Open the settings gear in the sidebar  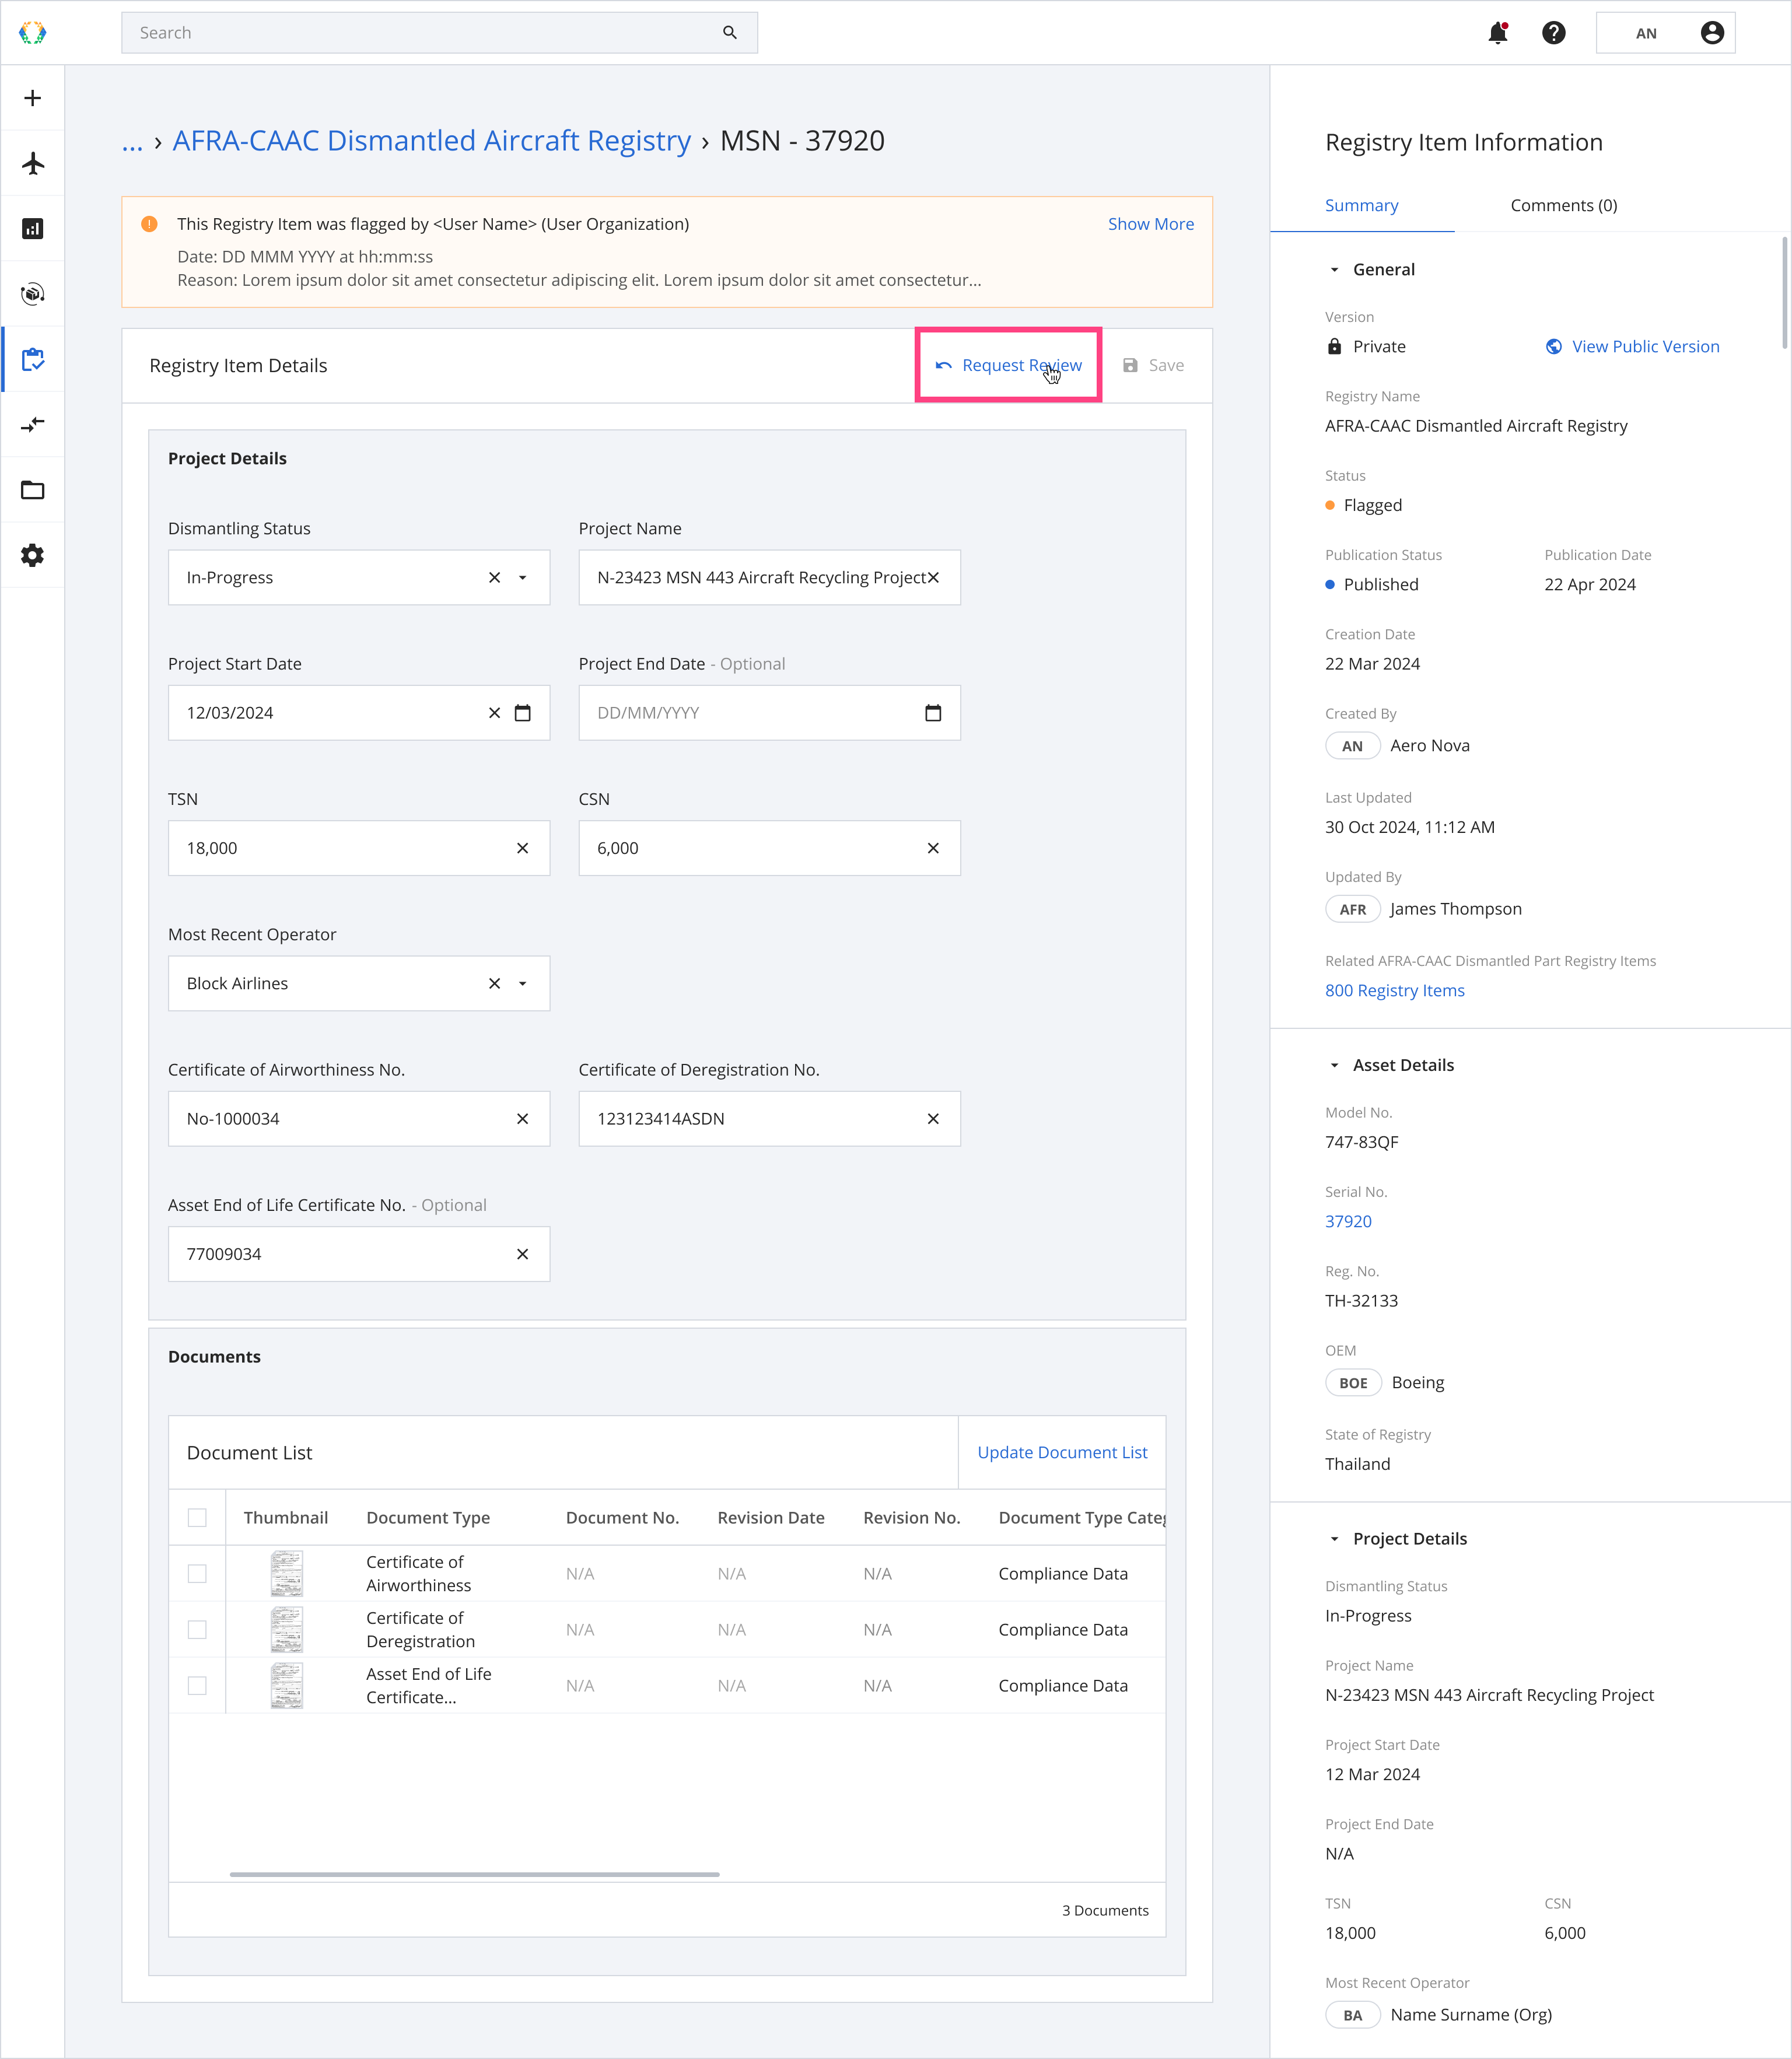(33, 555)
